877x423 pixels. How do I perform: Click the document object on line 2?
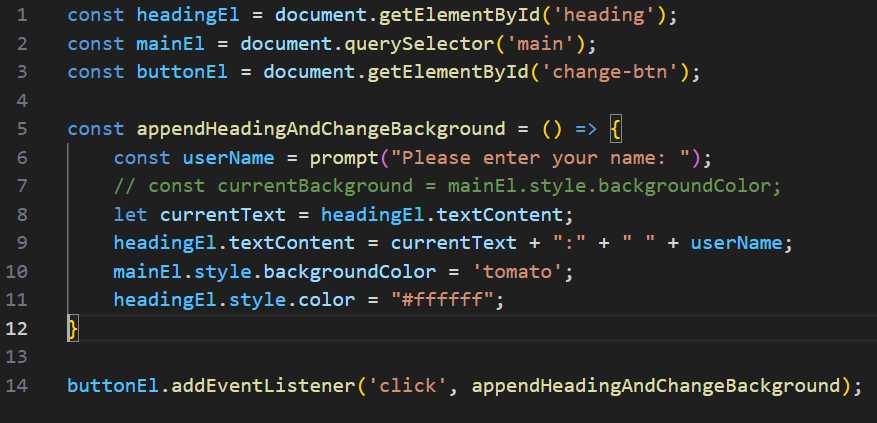pyautogui.click(x=286, y=44)
